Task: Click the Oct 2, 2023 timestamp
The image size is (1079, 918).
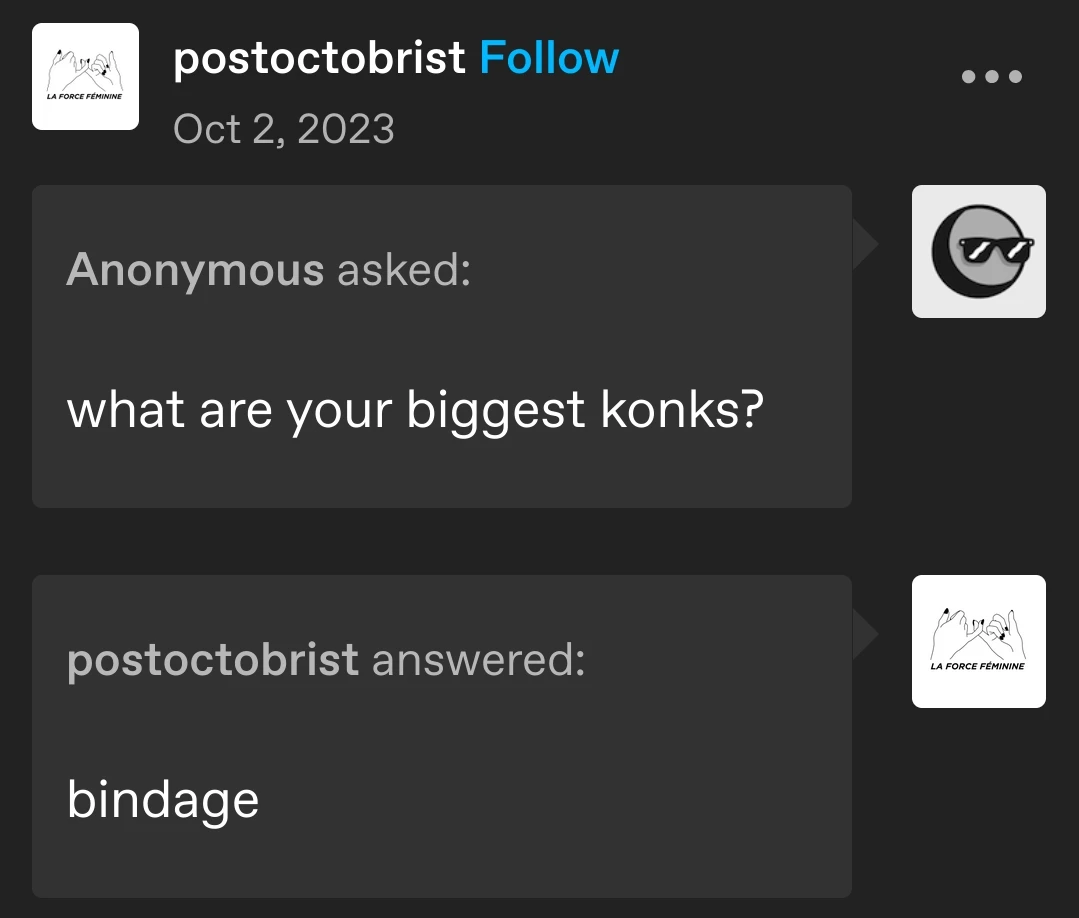Action: [283, 129]
